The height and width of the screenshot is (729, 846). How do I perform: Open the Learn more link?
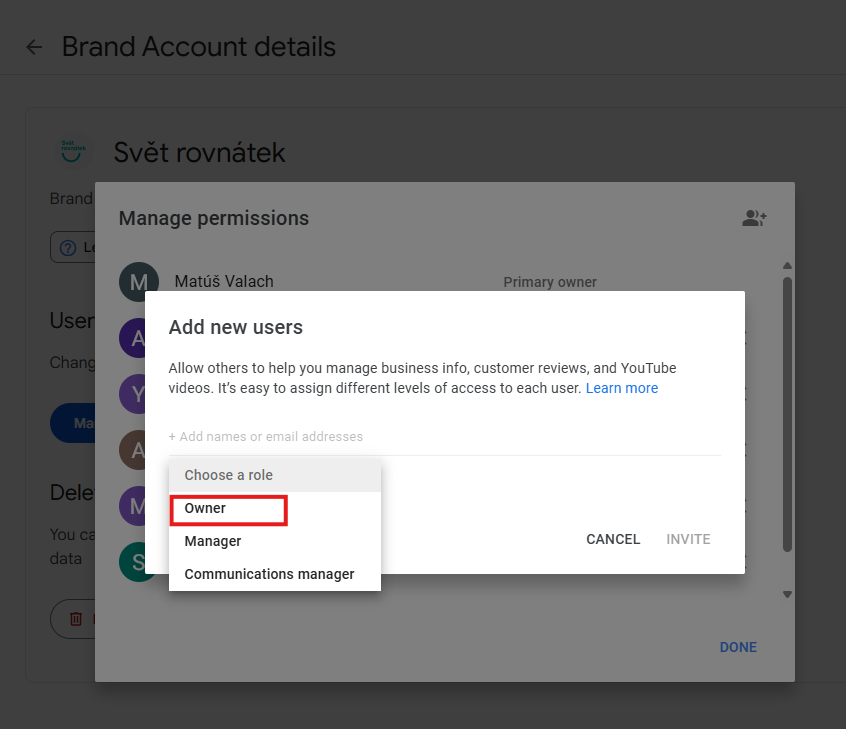[x=622, y=389]
